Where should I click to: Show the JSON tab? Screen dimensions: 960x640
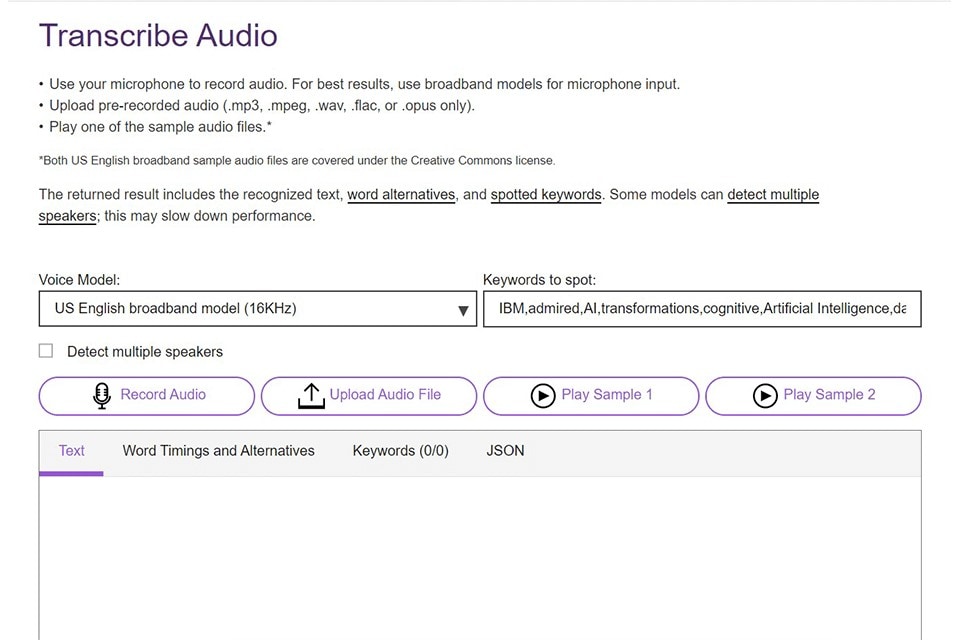point(505,451)
